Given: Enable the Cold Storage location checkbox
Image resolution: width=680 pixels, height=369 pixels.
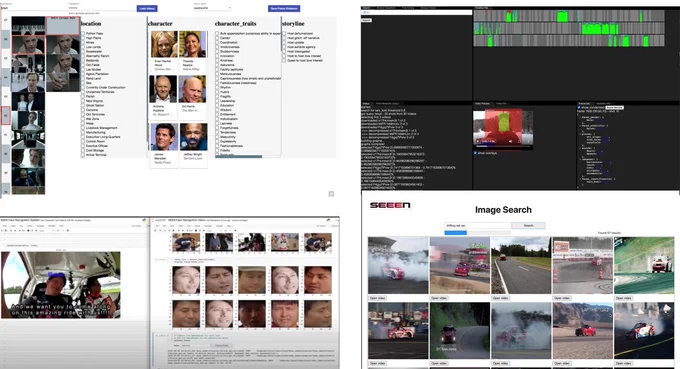Looking at the screenshot, I should coord(83,150).
